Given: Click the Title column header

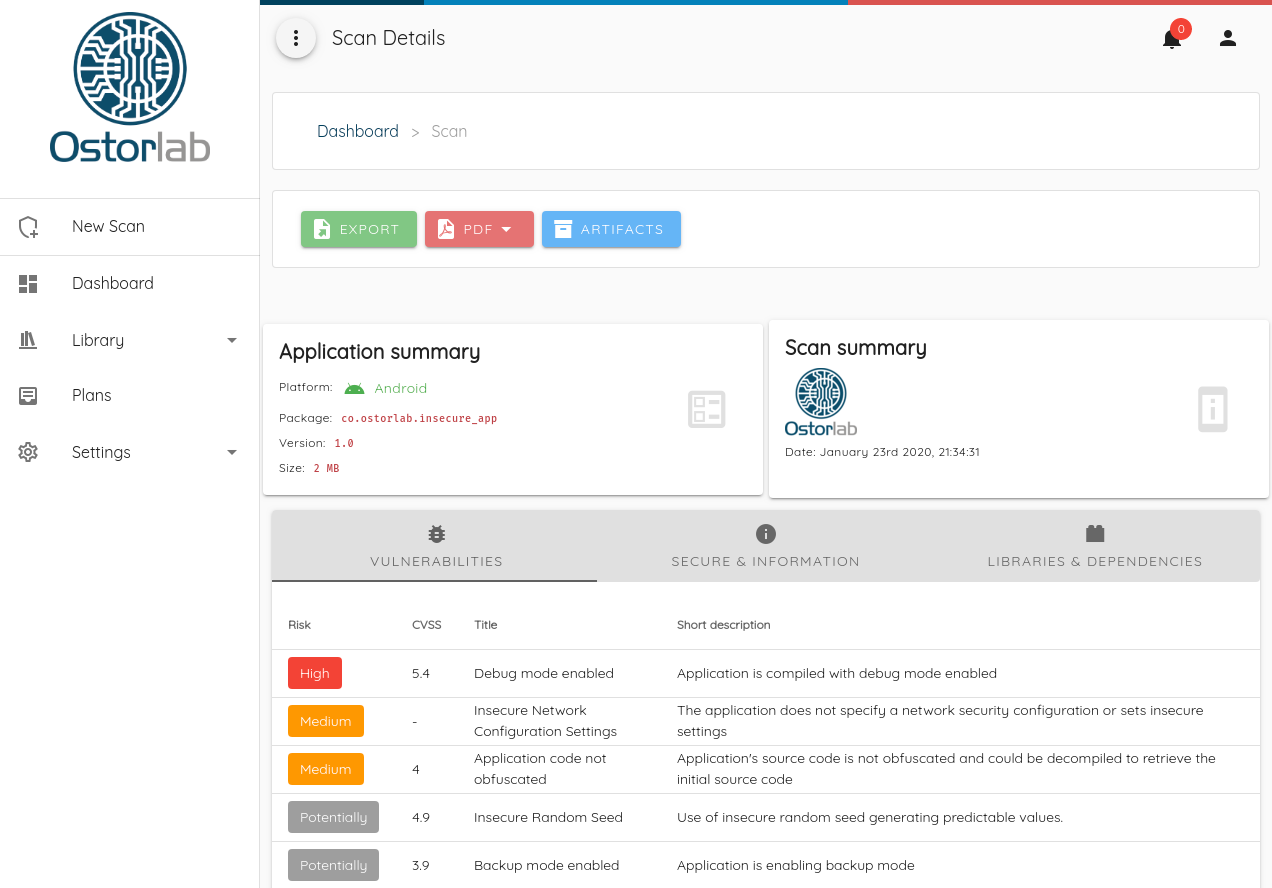Looking at the screenshot, I should click(x=485, y=625).
